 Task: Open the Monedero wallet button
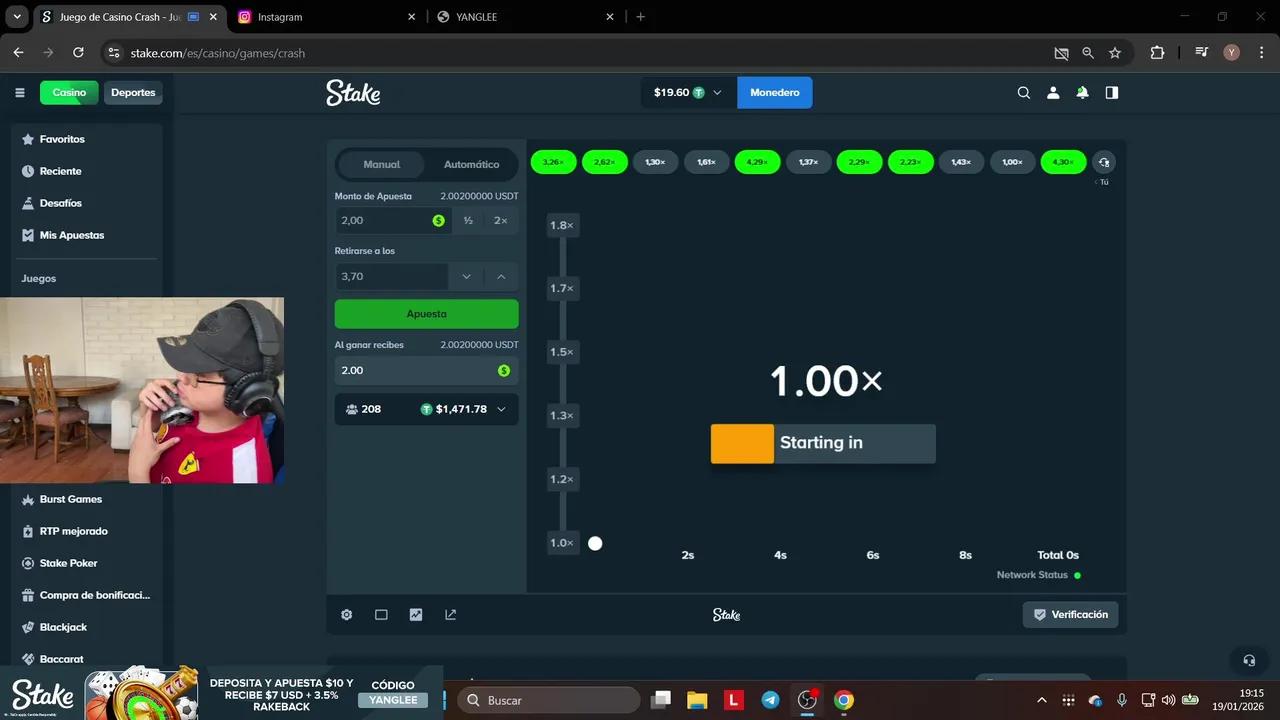point(775,93)
